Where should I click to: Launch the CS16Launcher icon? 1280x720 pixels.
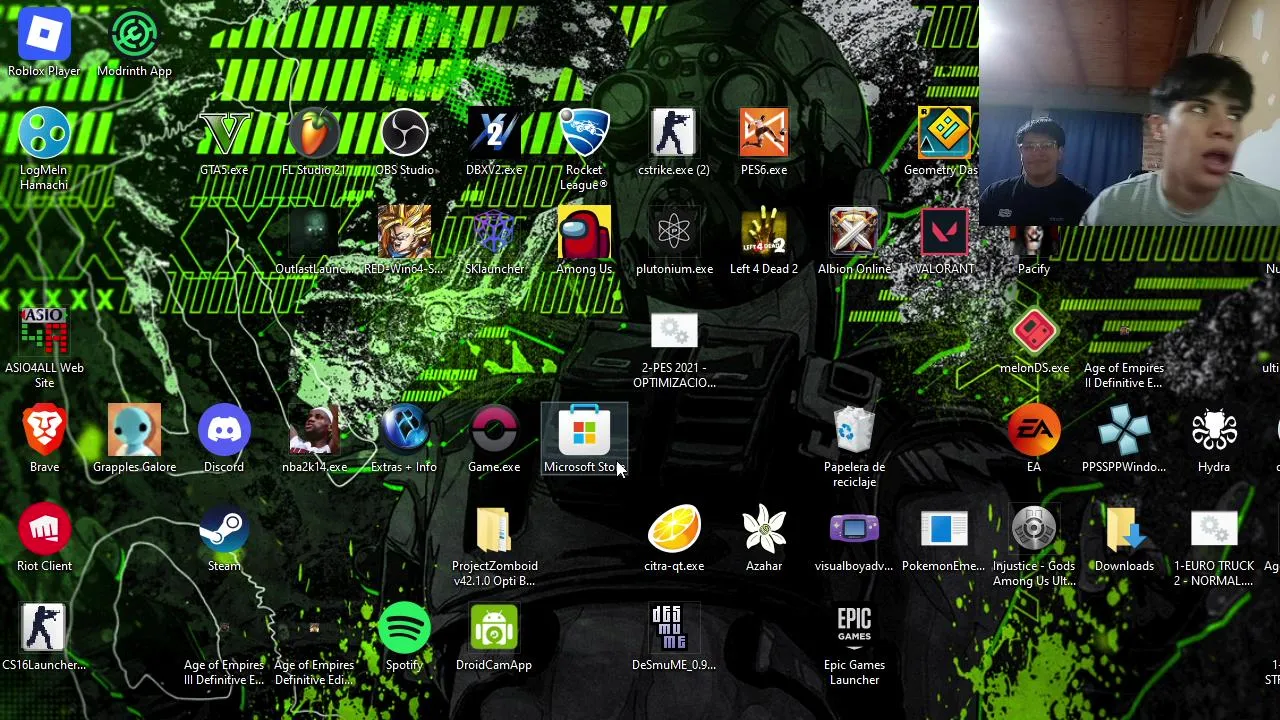[44, 628]
